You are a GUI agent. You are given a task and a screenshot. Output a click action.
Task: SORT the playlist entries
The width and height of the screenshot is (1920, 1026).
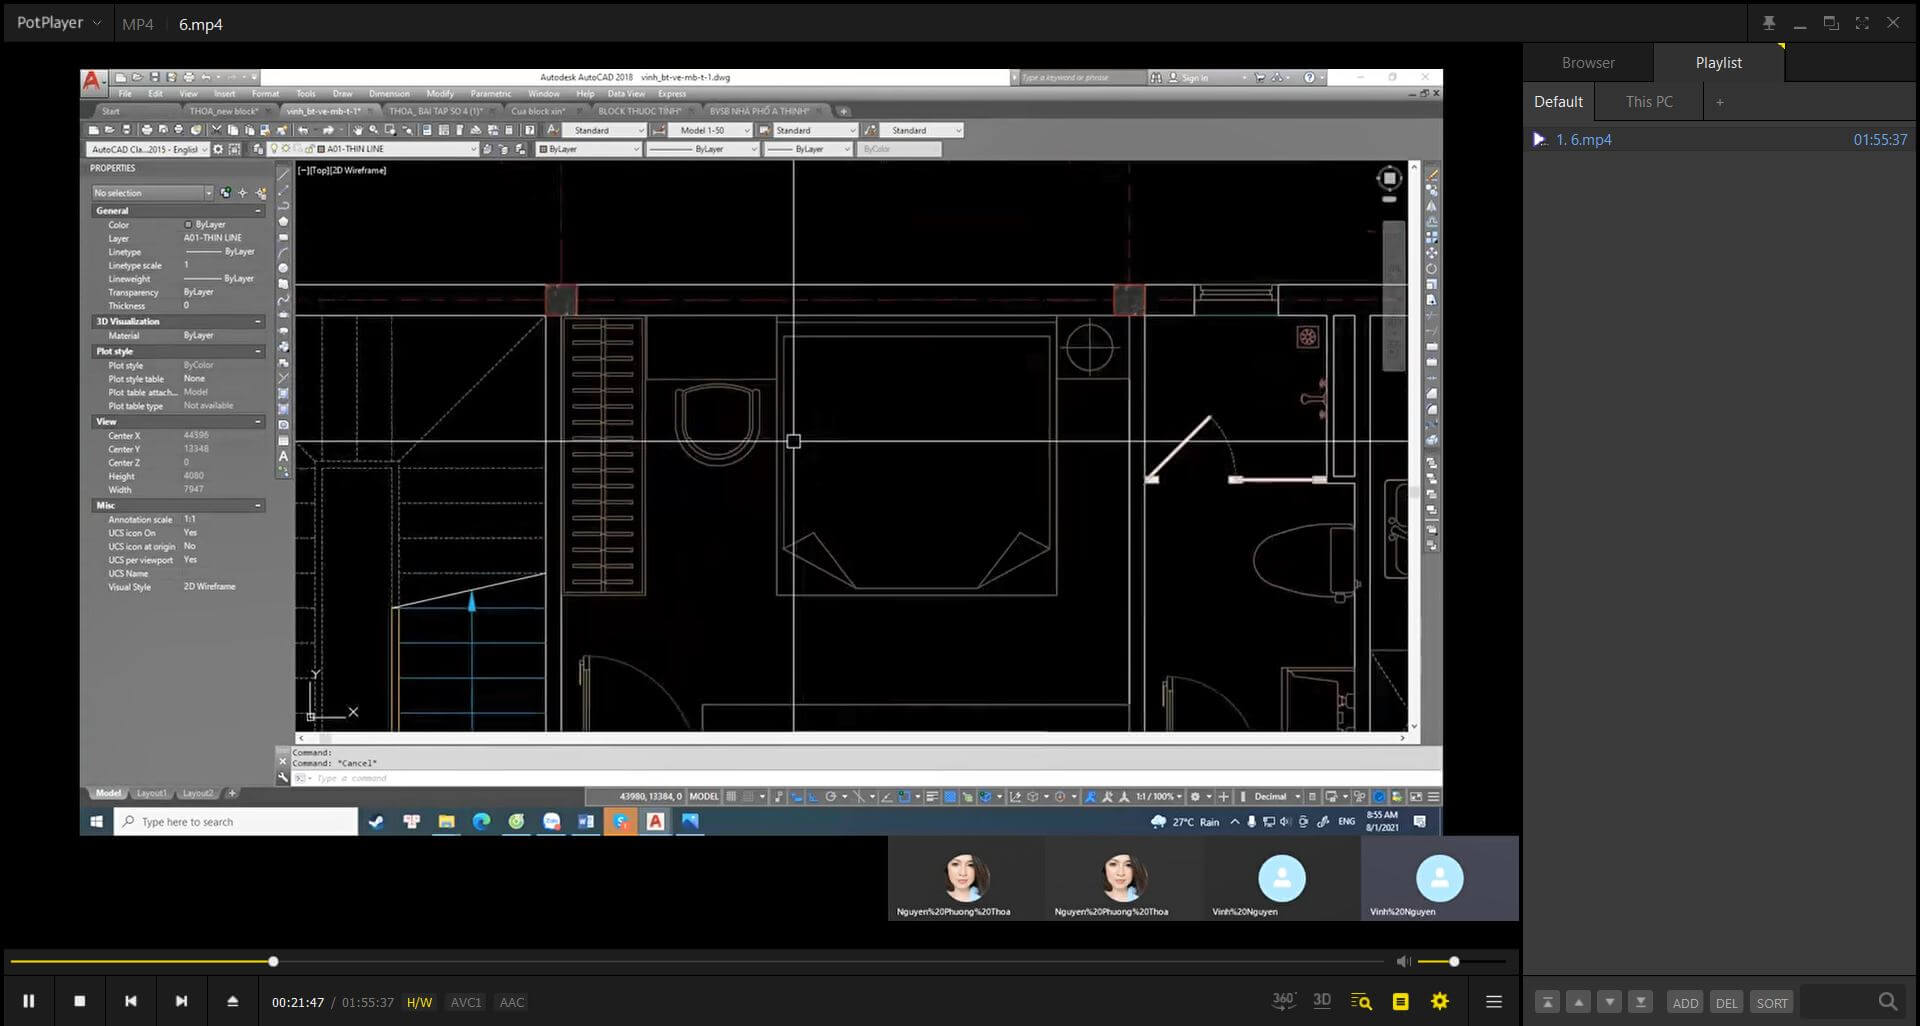(x=1772, y=1002)
